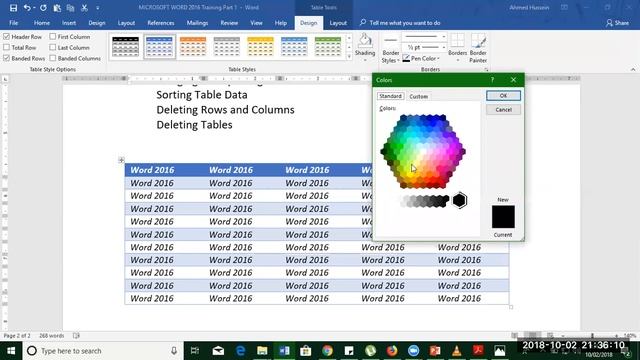The width and height of the screenshot is (640, 360).
Task: Open Borders dialog launcher in Borders group
Action: (487, 69)
